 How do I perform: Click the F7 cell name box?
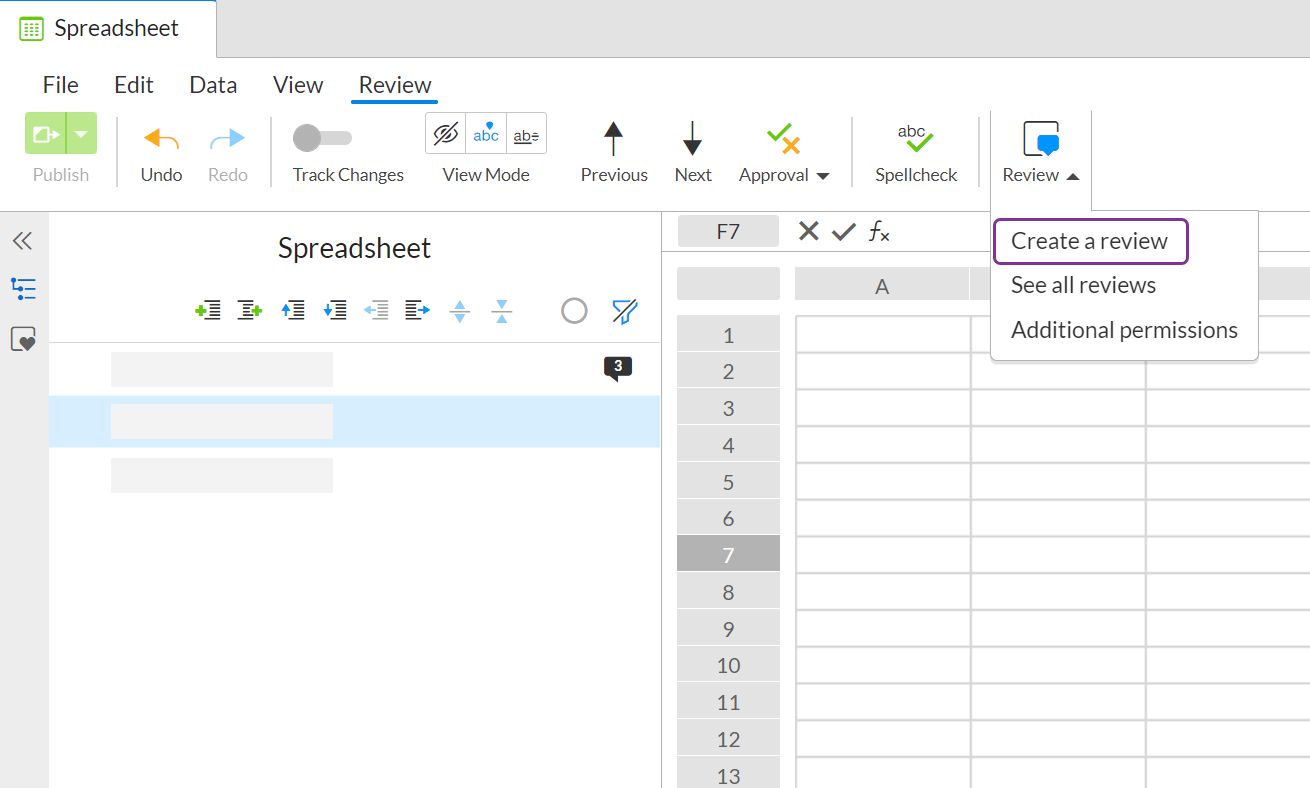point(728,231)
